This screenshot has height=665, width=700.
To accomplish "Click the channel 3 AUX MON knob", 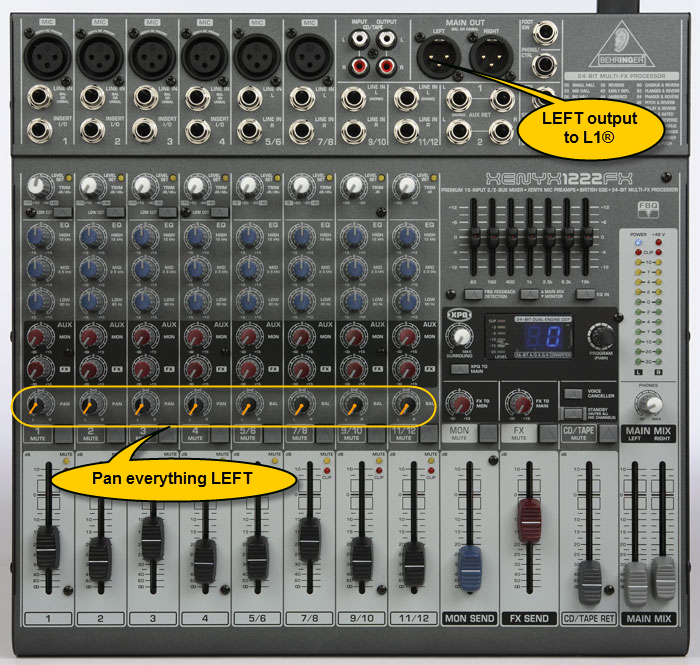I will [142, 340].
